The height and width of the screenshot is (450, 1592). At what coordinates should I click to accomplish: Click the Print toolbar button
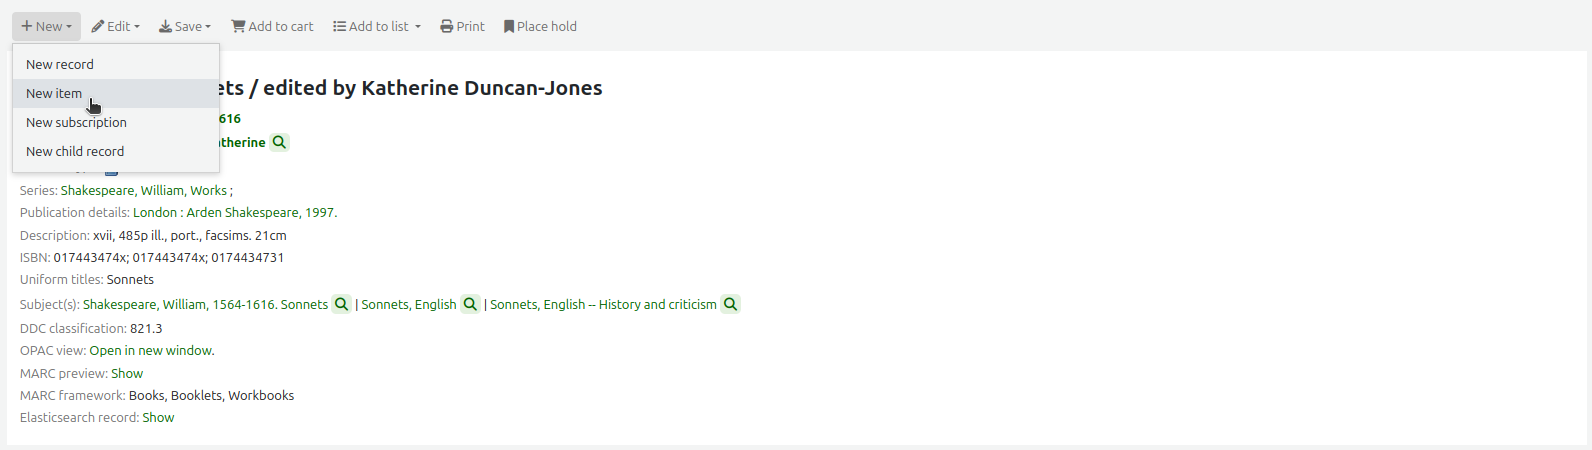pyautogui.click(x=462, y=26)
